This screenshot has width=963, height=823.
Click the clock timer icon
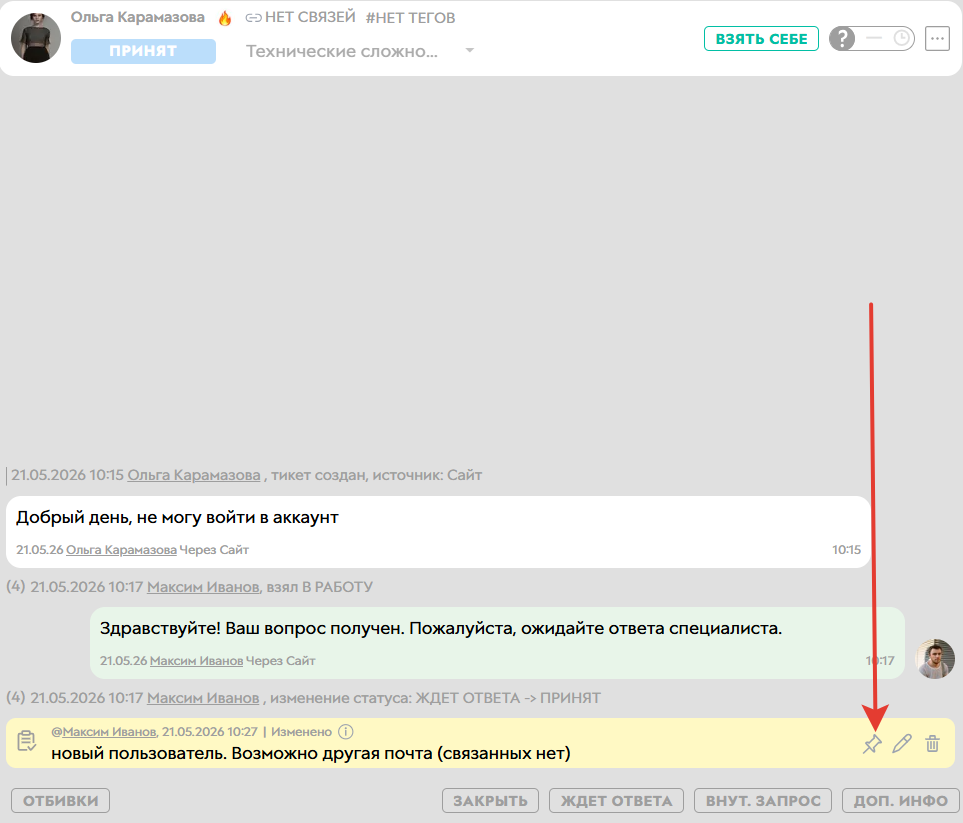coord(902,39)
